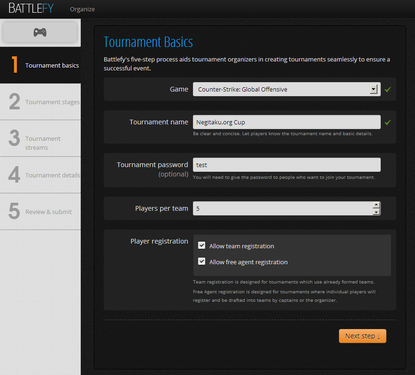Click the Tournament name input field

pos(287,122)
